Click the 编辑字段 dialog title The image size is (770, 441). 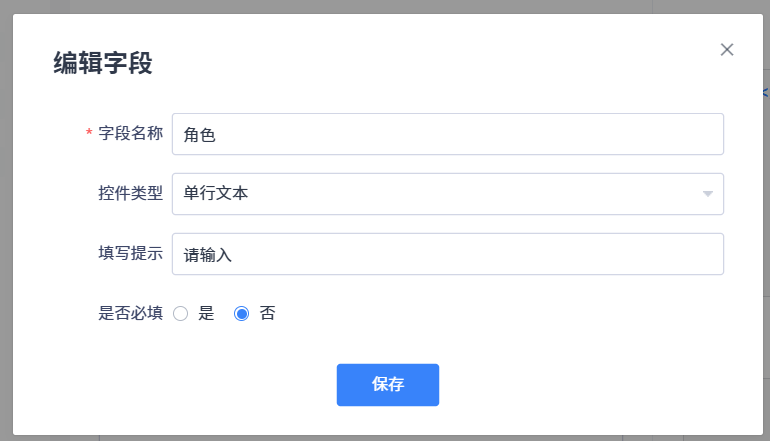103,64
